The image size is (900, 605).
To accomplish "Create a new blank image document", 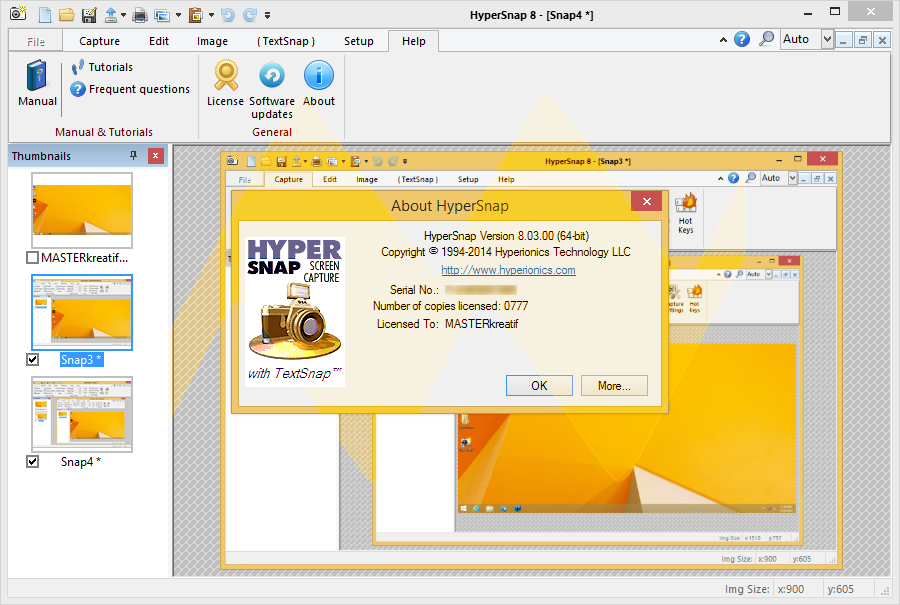I will (45, 15).
